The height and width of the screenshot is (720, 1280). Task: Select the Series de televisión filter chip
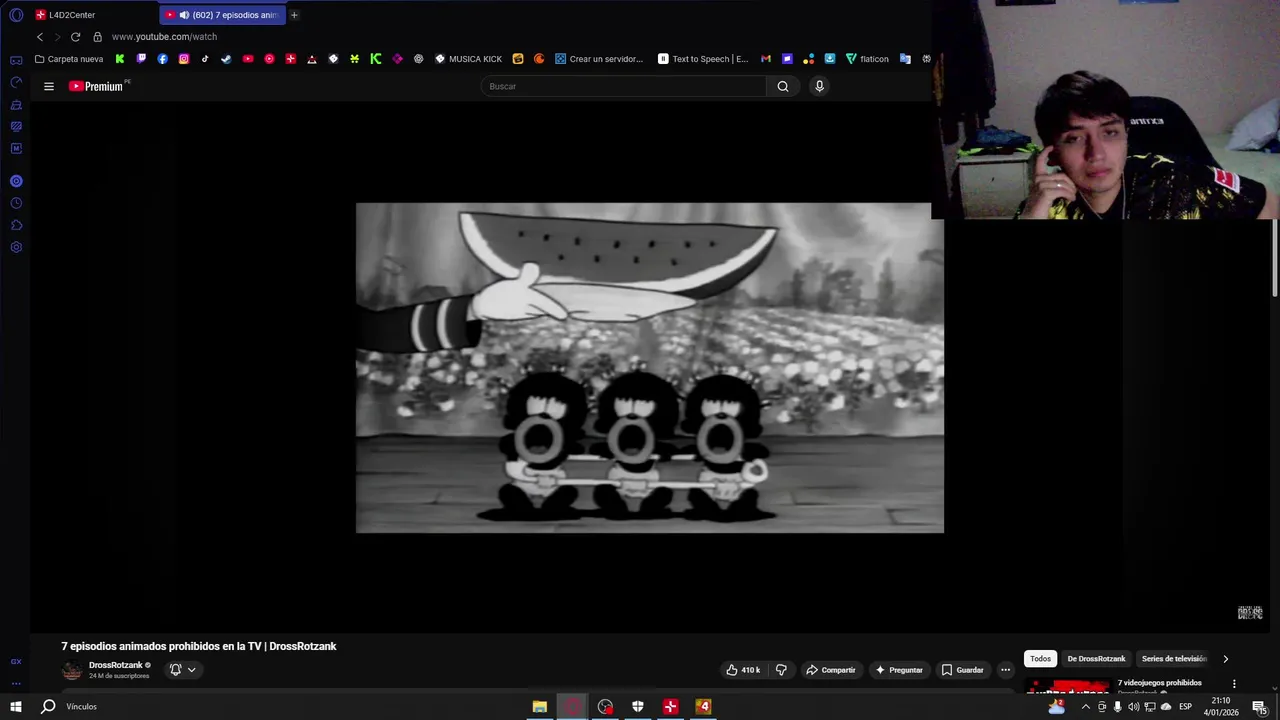click(1174, 659)
